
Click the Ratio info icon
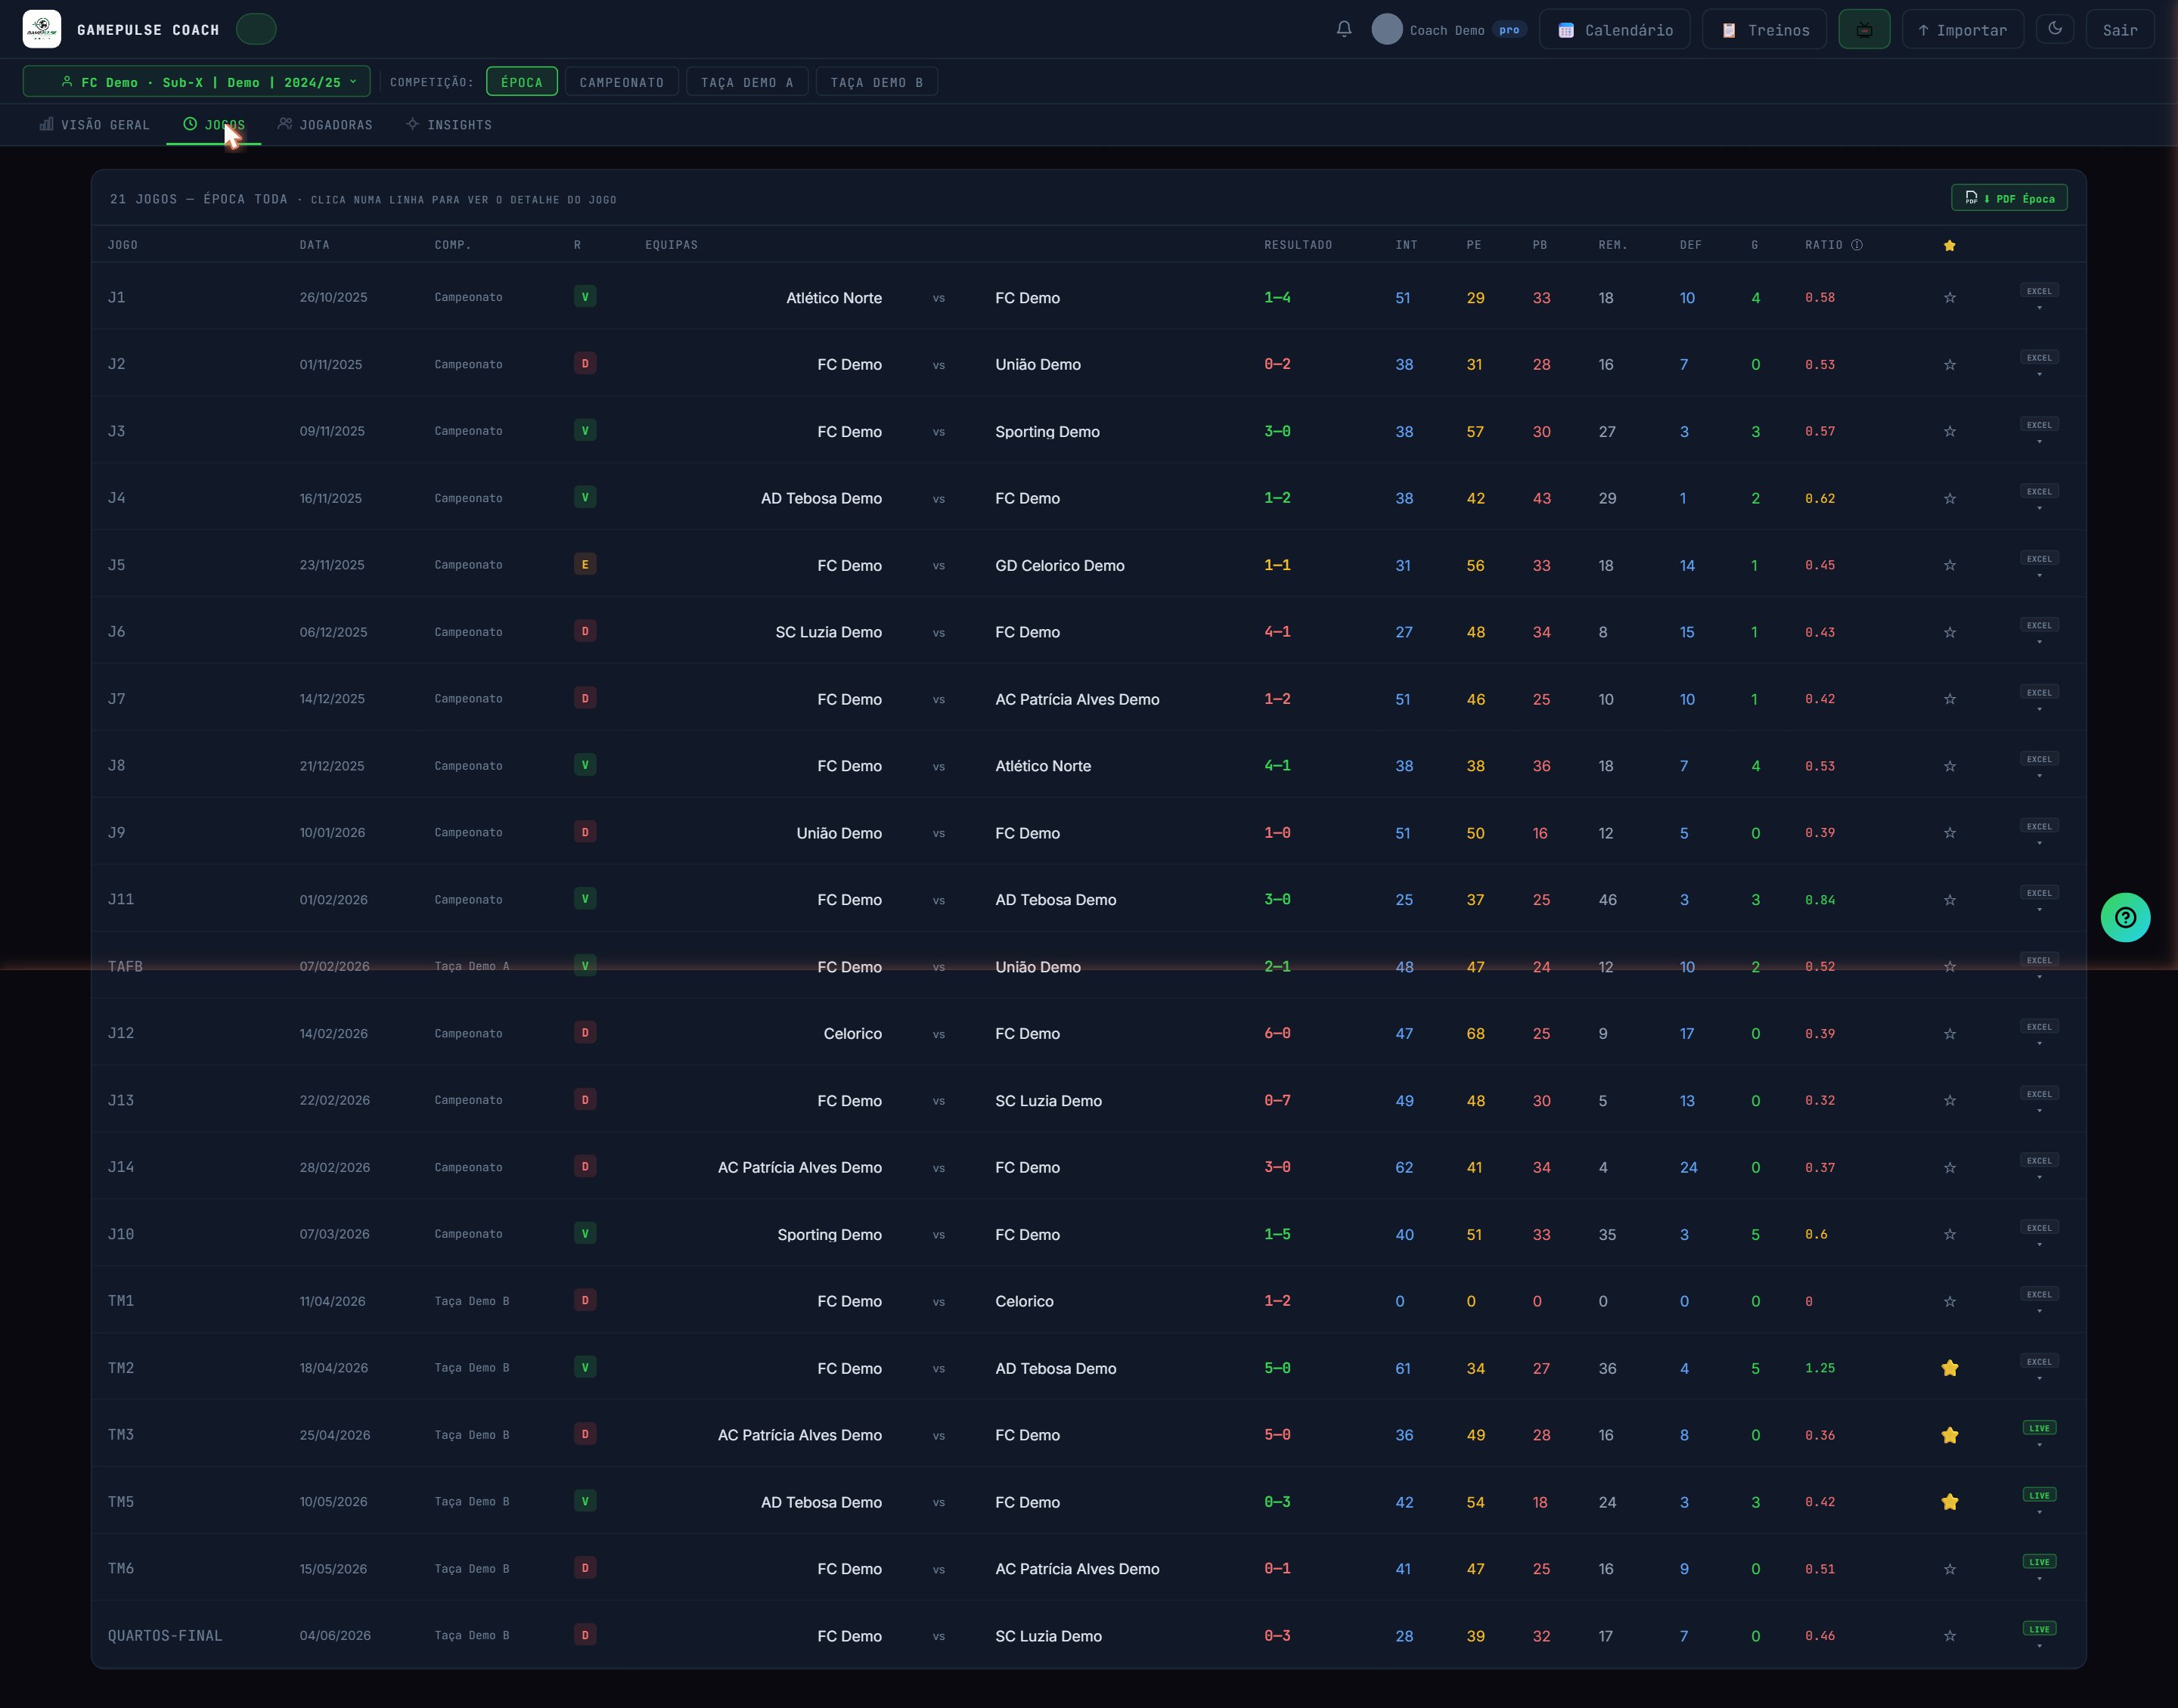tap(1857, 245)
